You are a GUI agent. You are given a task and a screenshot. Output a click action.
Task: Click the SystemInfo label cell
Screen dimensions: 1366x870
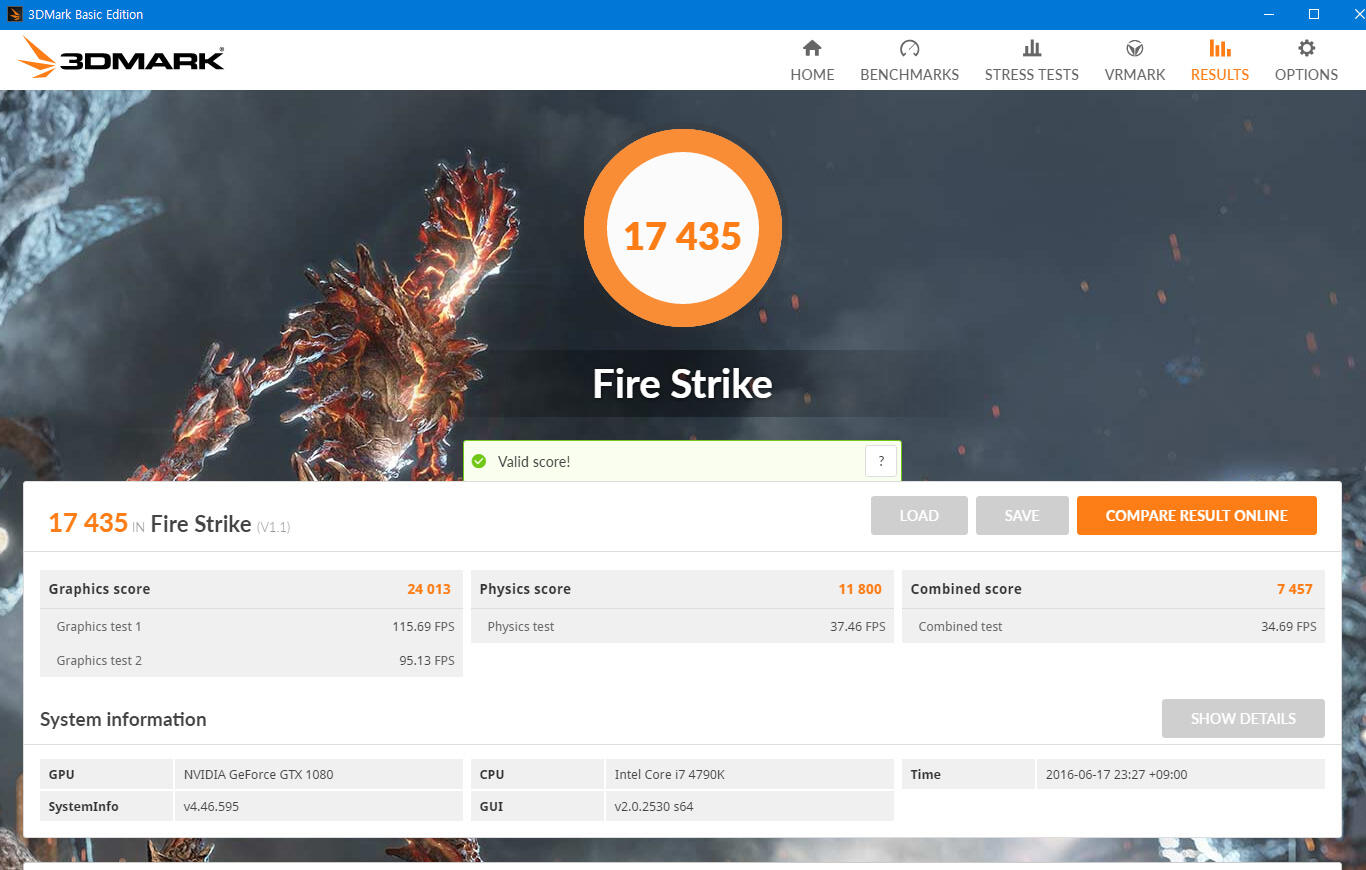click(107, 806)
